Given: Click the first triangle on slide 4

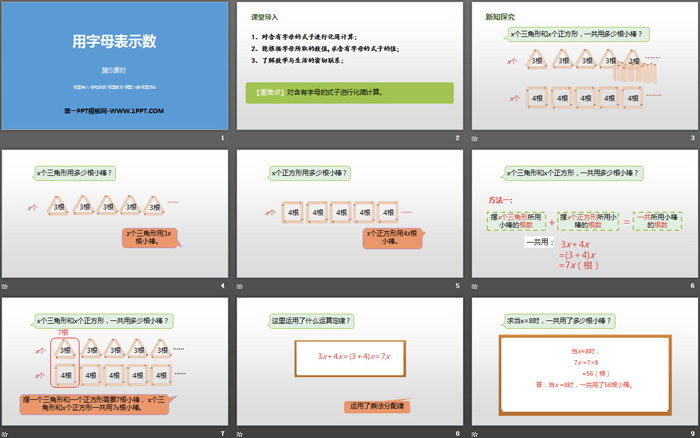Looking at the screenshot, I should coord(59,207).
